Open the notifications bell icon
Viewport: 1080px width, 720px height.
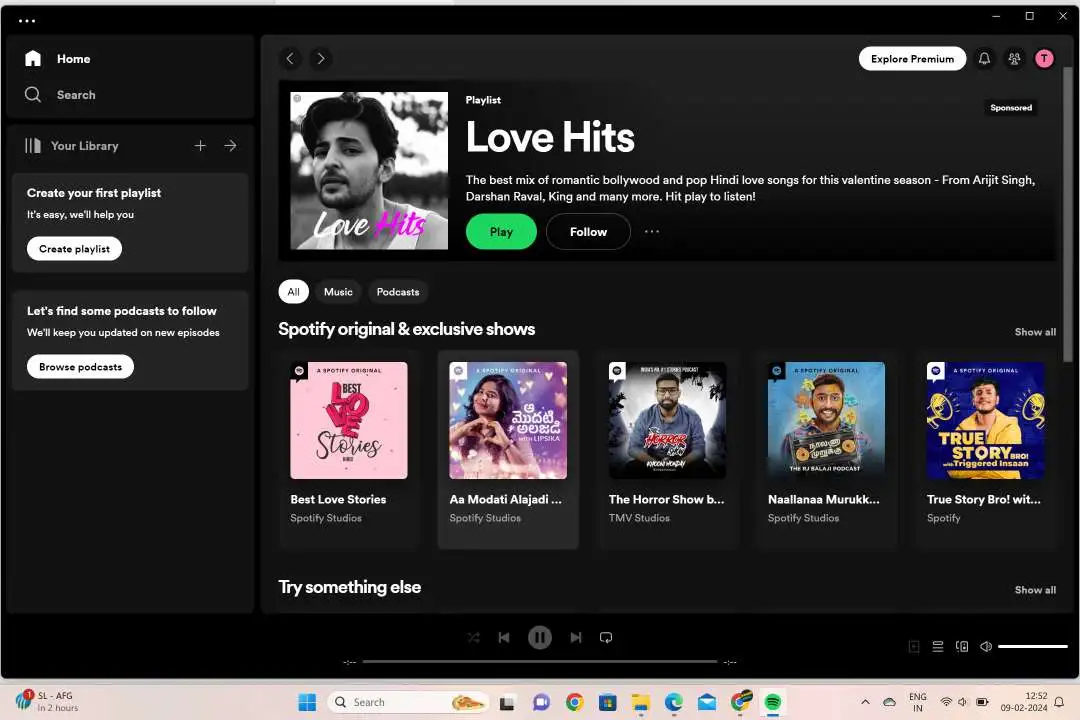coord(984,58)
